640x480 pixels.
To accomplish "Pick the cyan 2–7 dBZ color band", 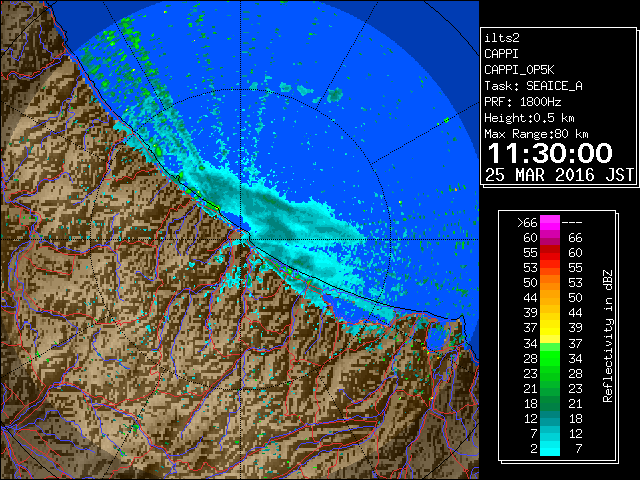I will tap(550, 448).
